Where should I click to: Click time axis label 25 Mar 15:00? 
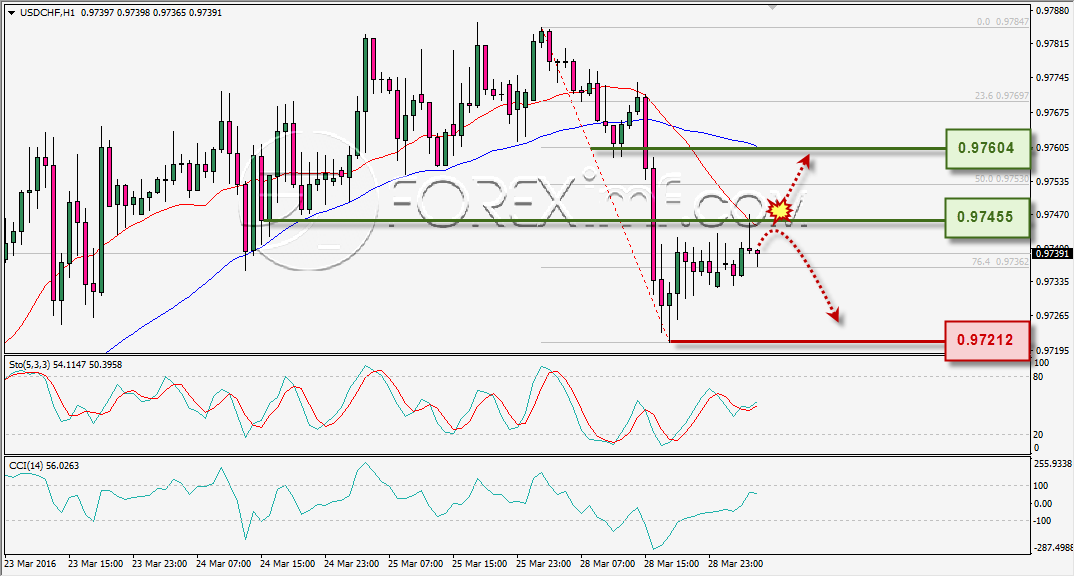(x=479, y=563)
